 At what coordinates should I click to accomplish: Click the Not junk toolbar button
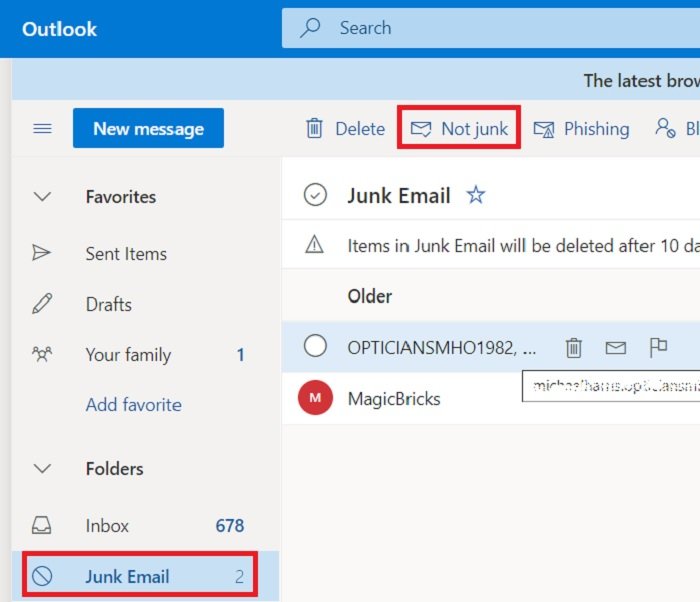[x=459, y=129]
